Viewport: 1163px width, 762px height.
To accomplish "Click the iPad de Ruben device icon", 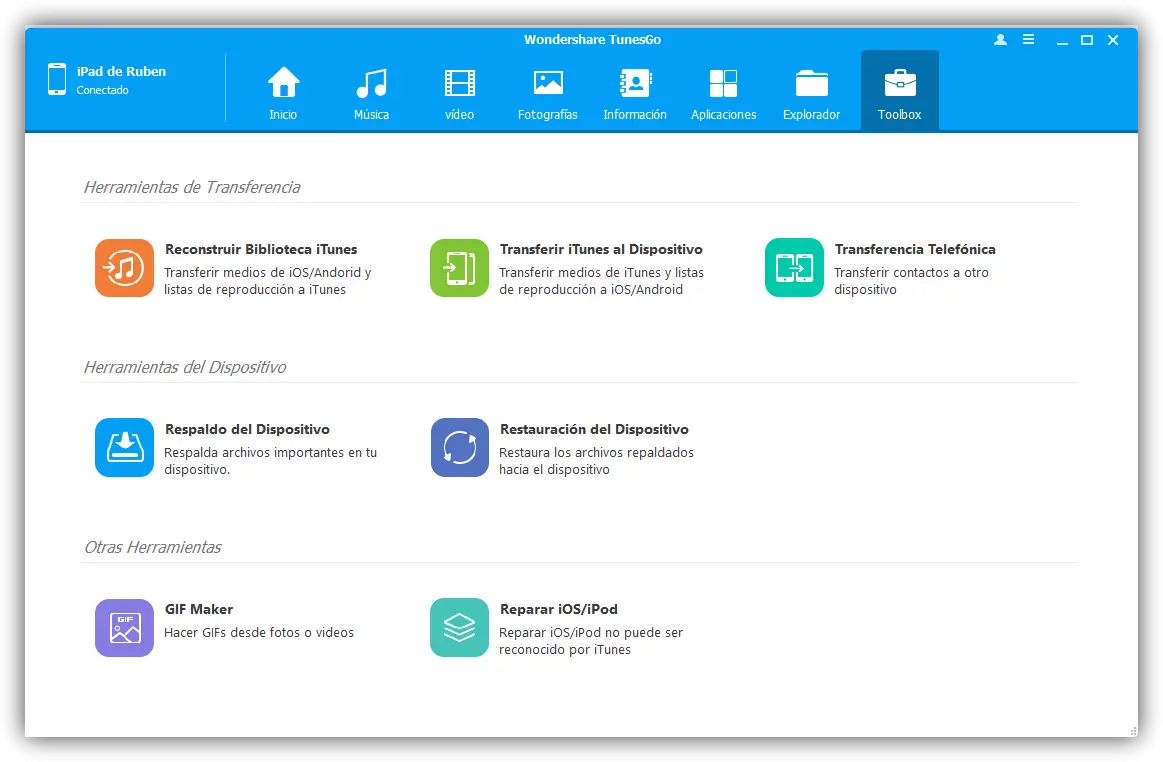I will pos(57,79).
